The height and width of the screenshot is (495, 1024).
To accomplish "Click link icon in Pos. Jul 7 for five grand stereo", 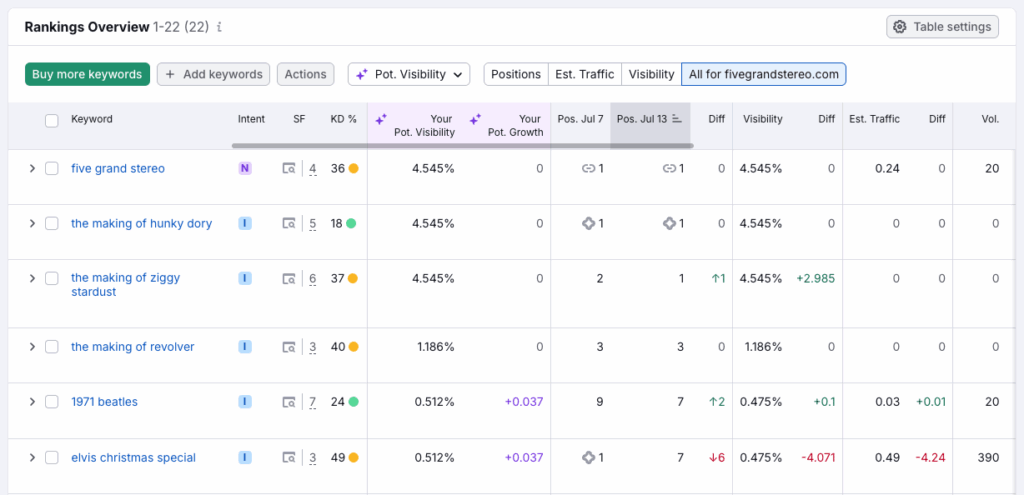I will pos(588,168).
